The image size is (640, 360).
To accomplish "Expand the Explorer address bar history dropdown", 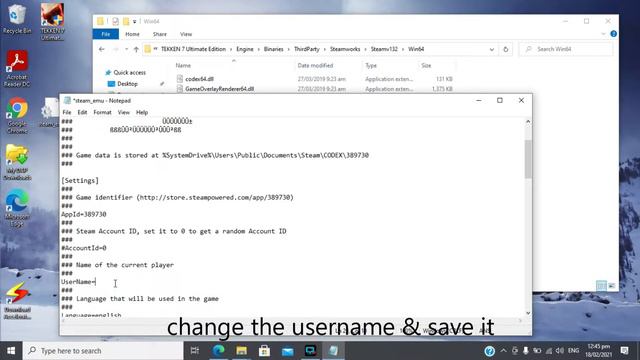I will [x=491, y=49].
